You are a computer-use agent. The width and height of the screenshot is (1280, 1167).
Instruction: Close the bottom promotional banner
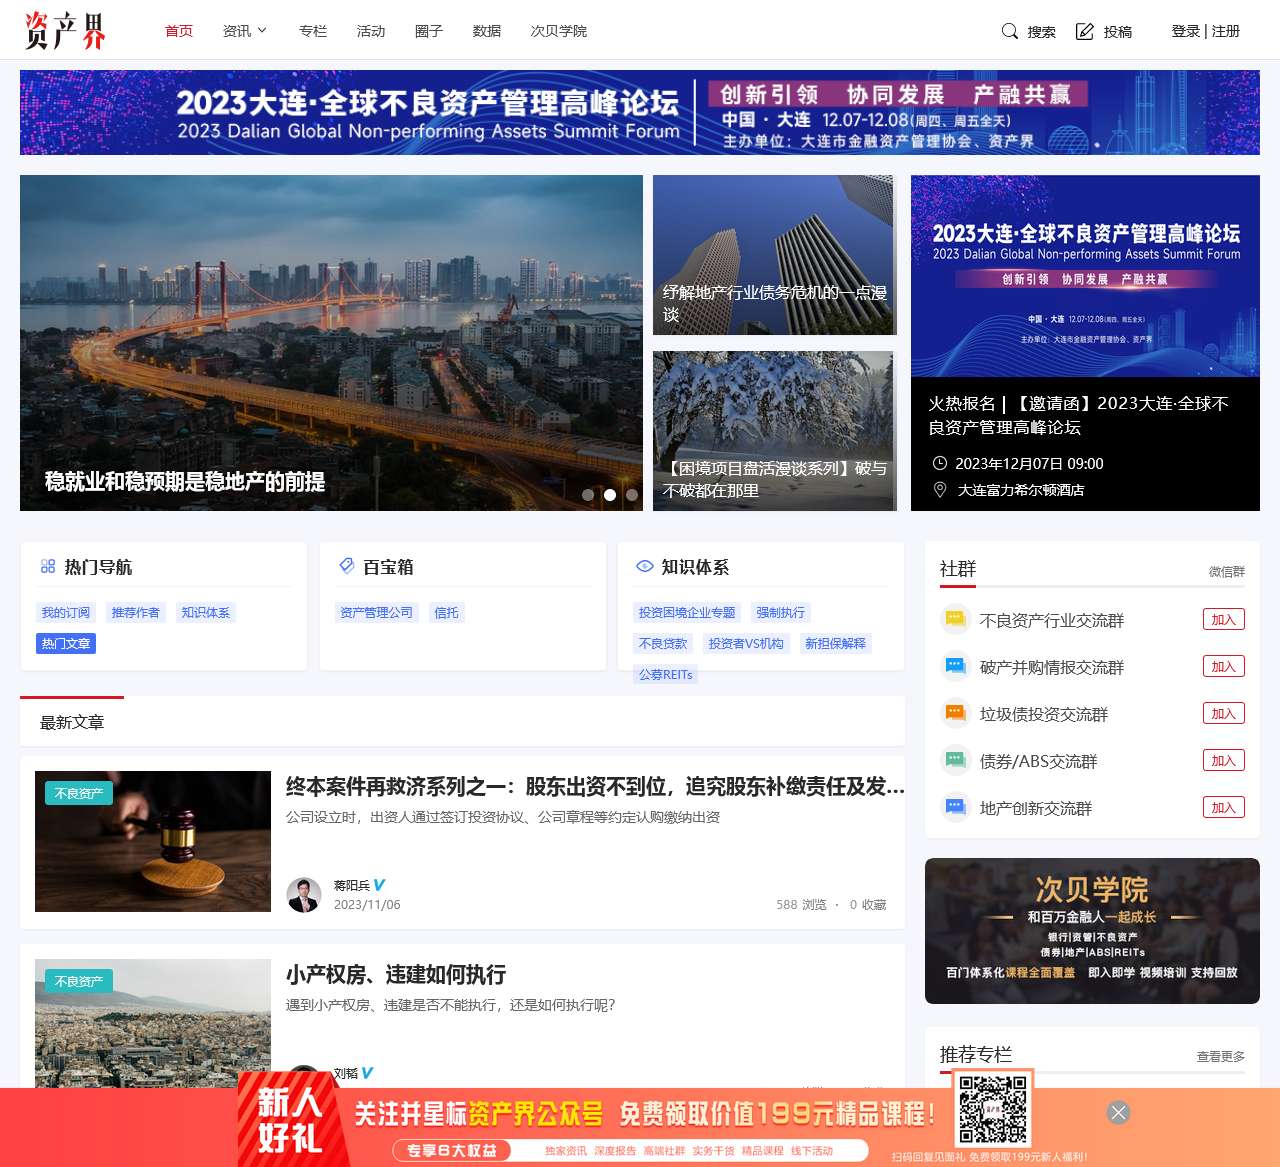[x=1119, y=1112]
